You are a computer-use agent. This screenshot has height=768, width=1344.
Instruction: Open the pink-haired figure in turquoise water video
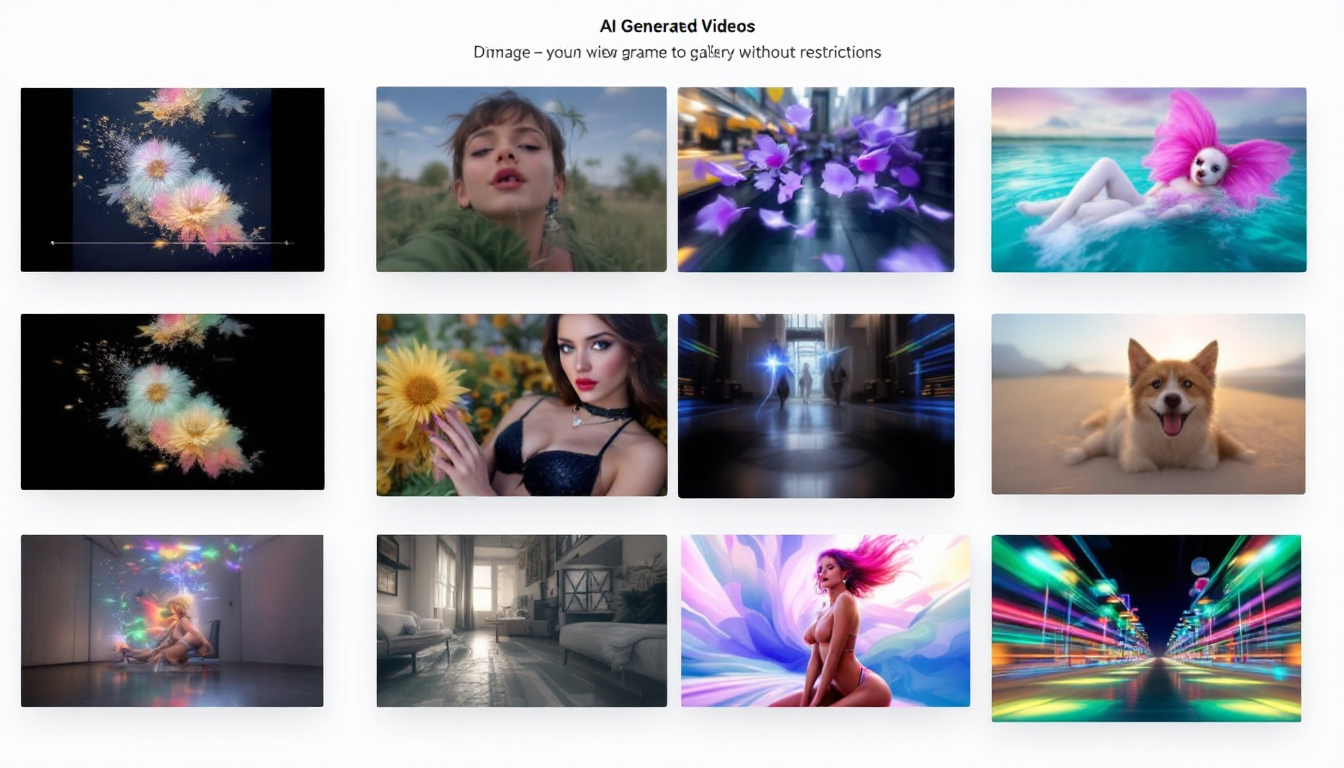coord(1148,179)
